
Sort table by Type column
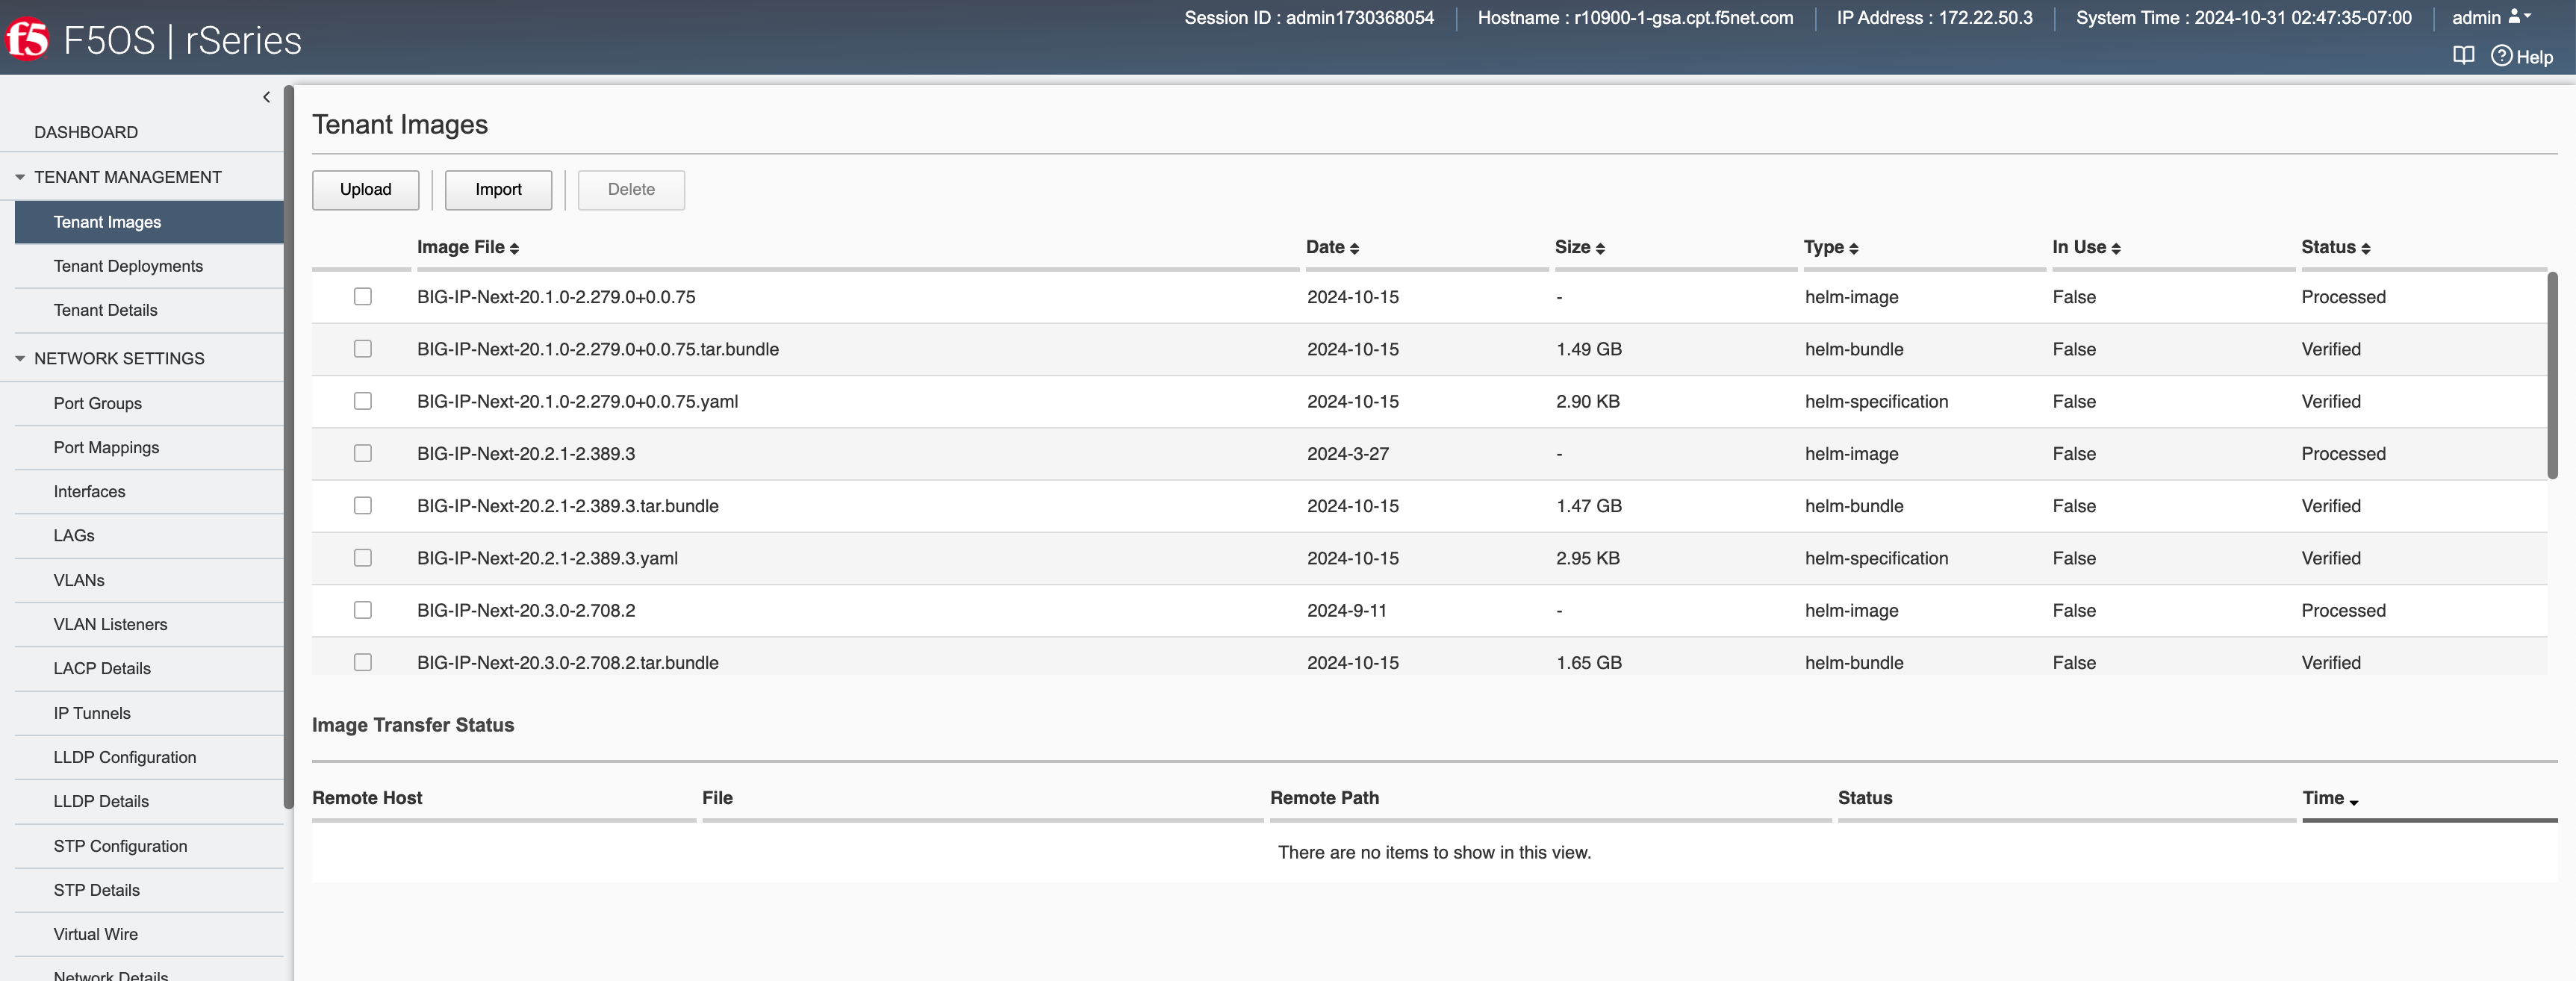[1831, 247]
